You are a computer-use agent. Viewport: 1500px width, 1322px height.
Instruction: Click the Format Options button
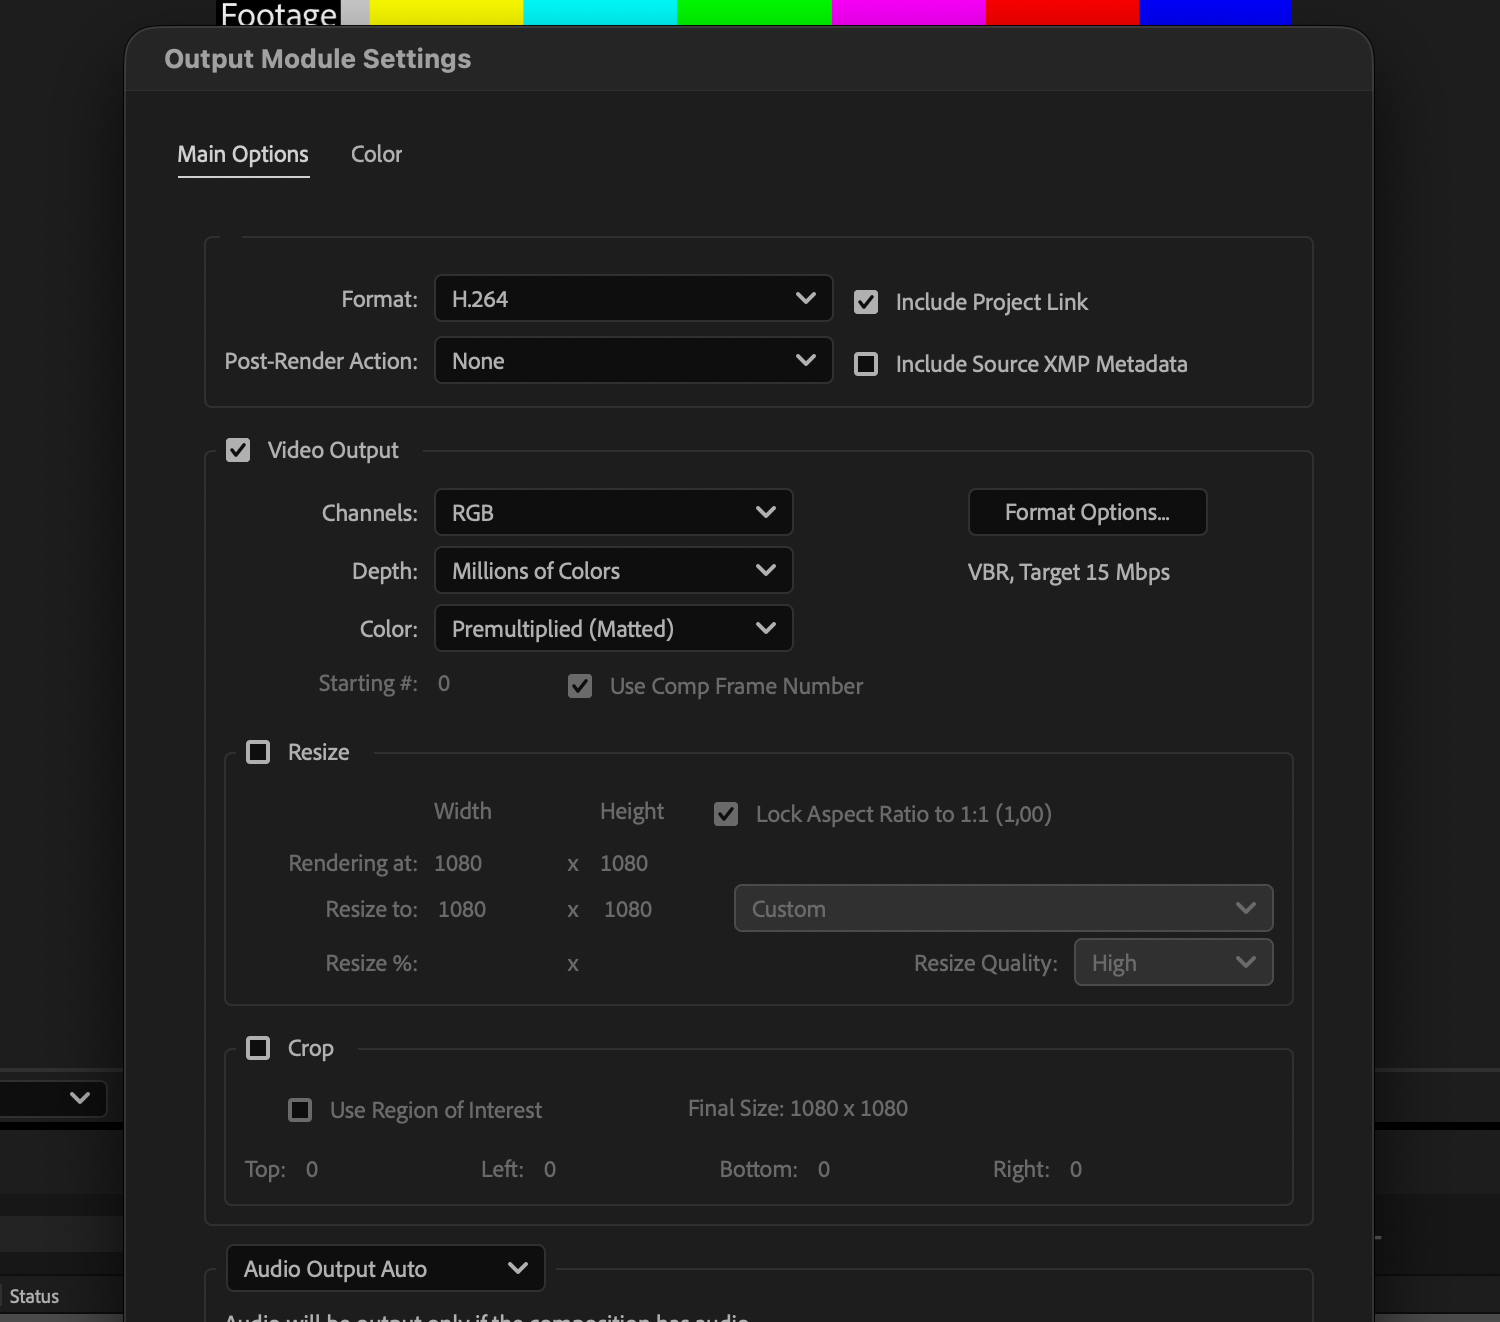pyautogui.click(x=1087, y=512)
